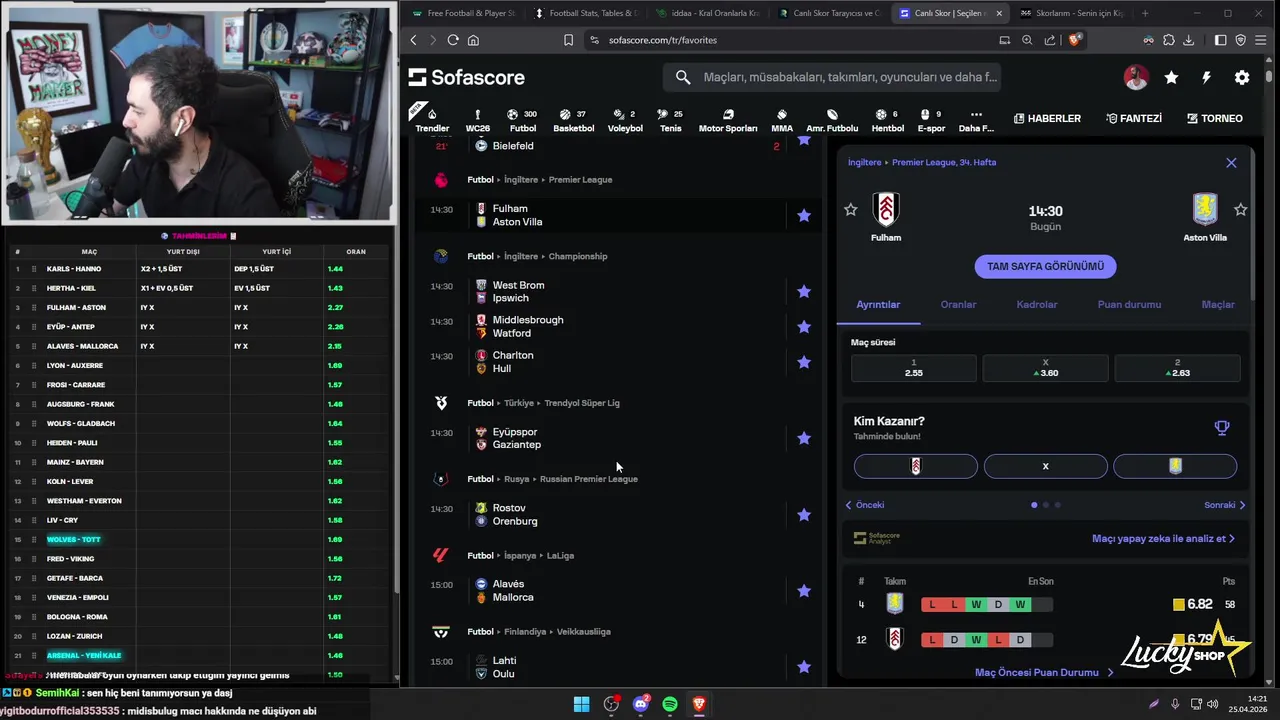
Task: Open the lightning bolt header icon
Action: (x=1206, y=77)
